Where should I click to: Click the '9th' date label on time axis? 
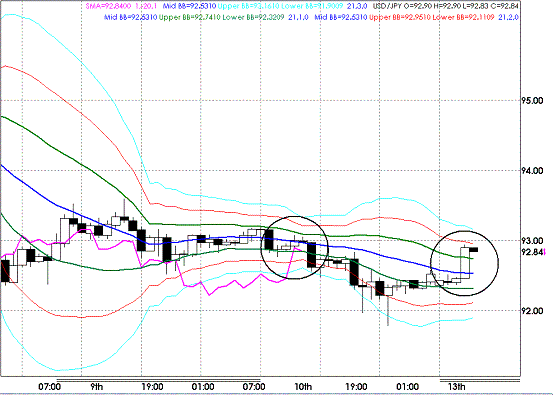pos(97,387)
